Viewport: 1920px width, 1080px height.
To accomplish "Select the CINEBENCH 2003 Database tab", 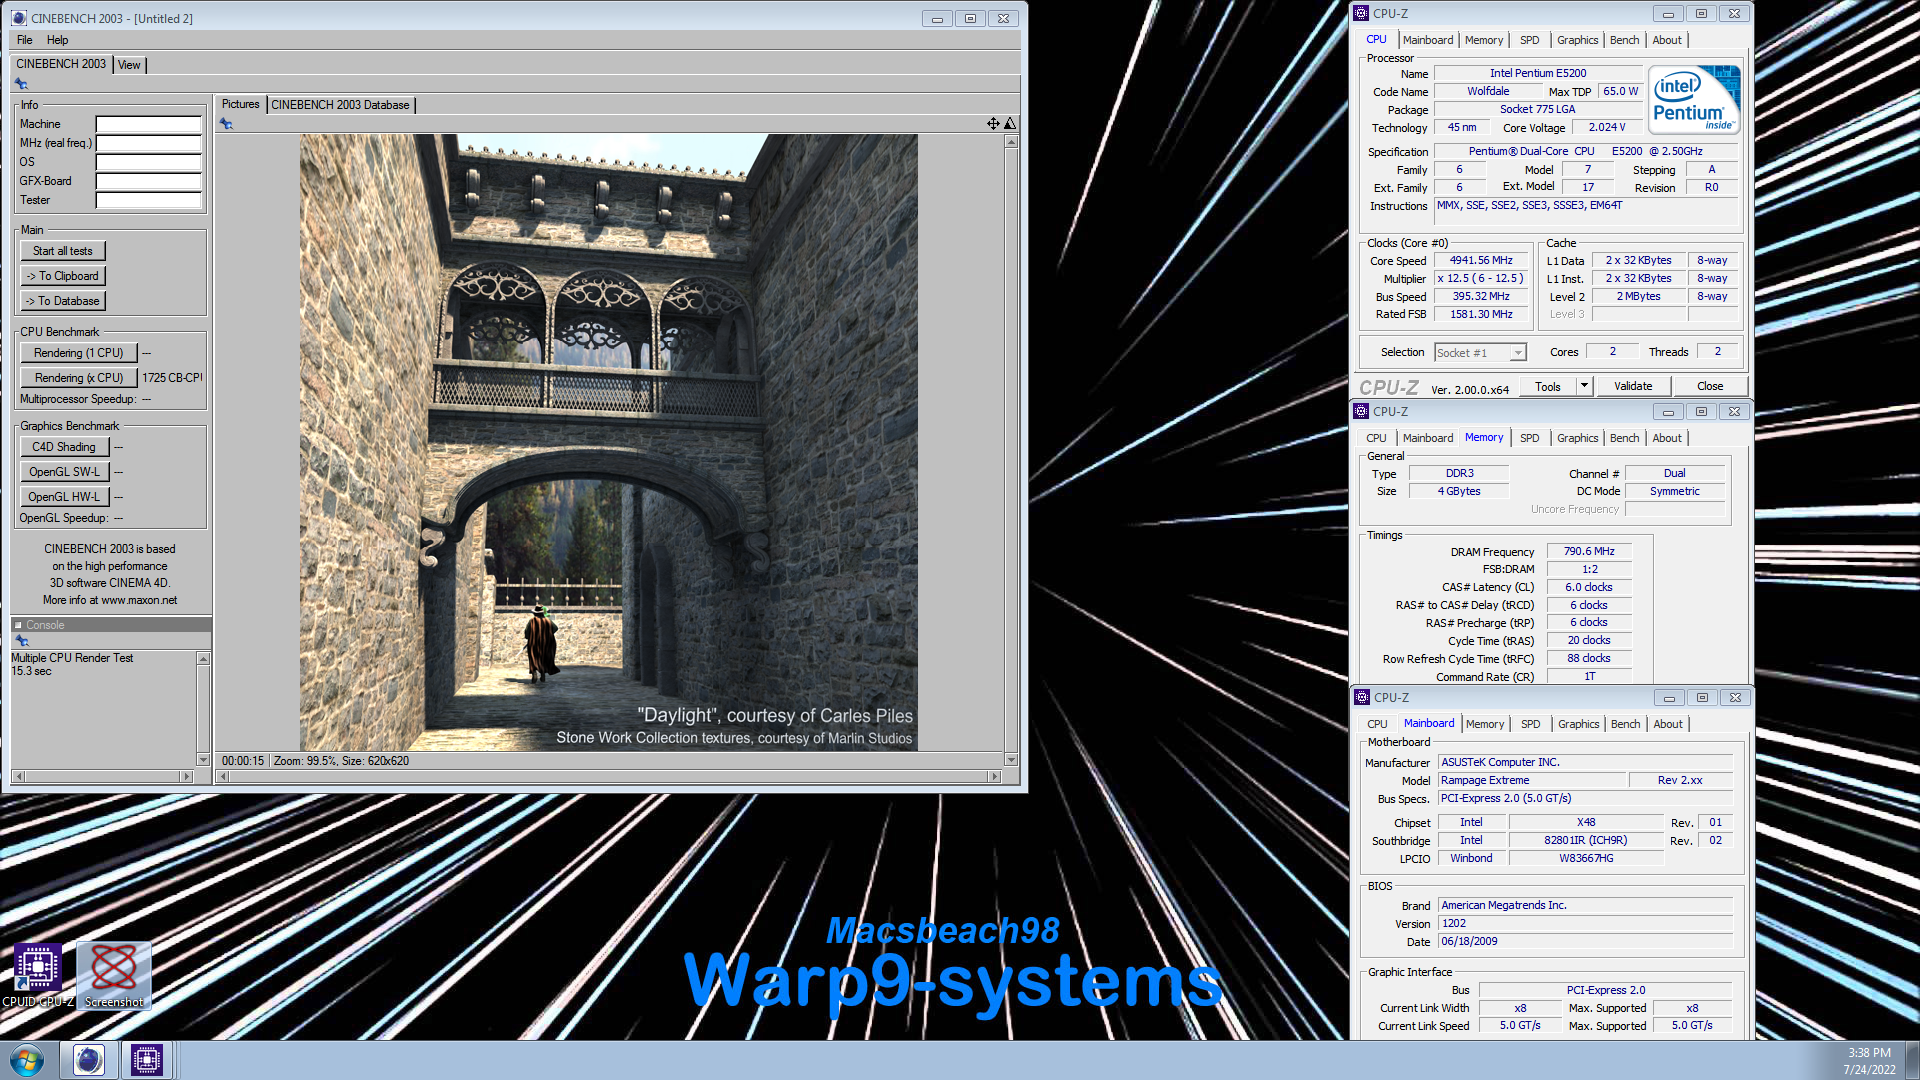I will (340, 105).
